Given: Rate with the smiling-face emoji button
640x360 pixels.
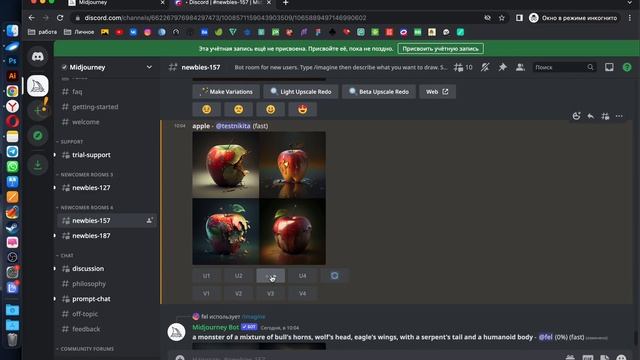Looking at the screenshot, I should tap(271, 109).
